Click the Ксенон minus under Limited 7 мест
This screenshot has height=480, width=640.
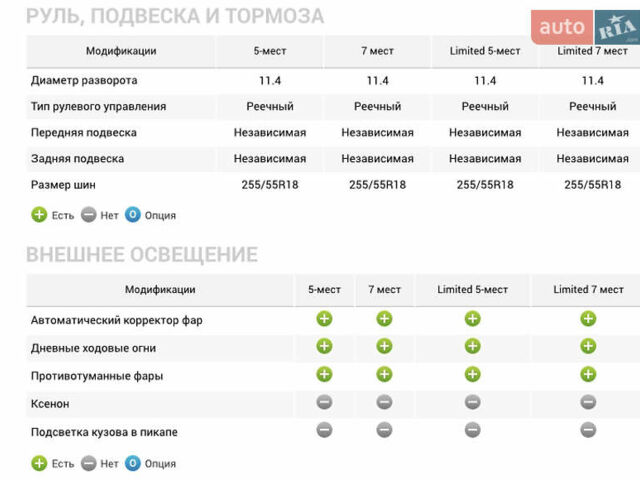[x=588, y=402]
